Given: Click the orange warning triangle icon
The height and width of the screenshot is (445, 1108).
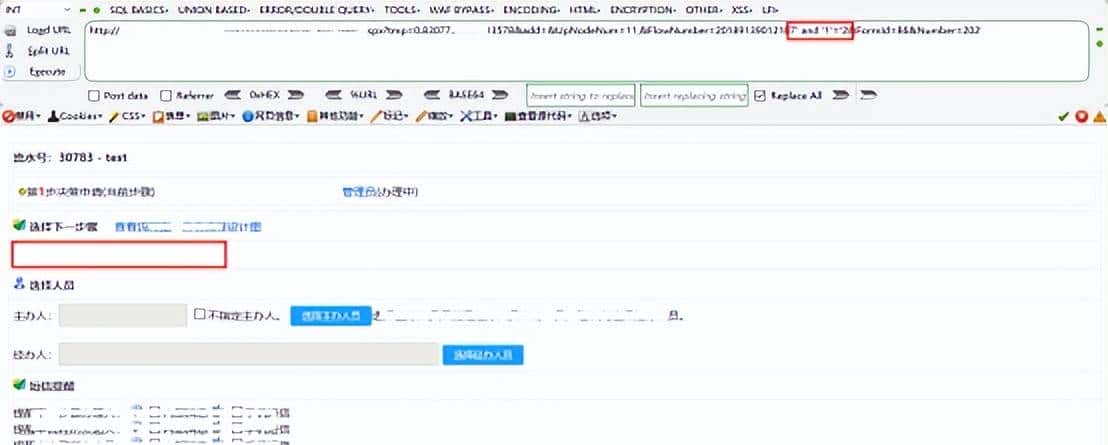Looking at the screenshot, I should tap(1100, 117).
